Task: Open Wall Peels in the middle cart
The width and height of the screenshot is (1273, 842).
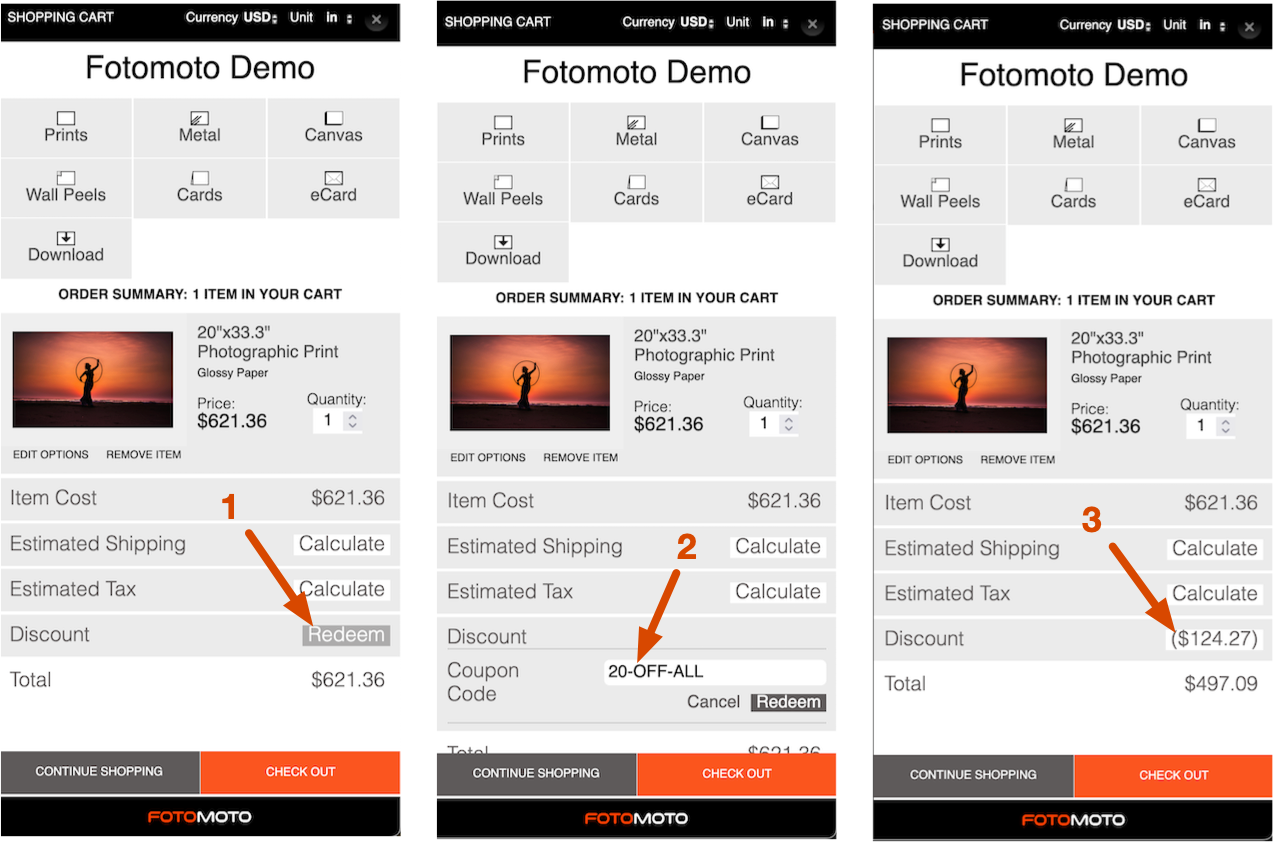Action: (x=503, y=191)
